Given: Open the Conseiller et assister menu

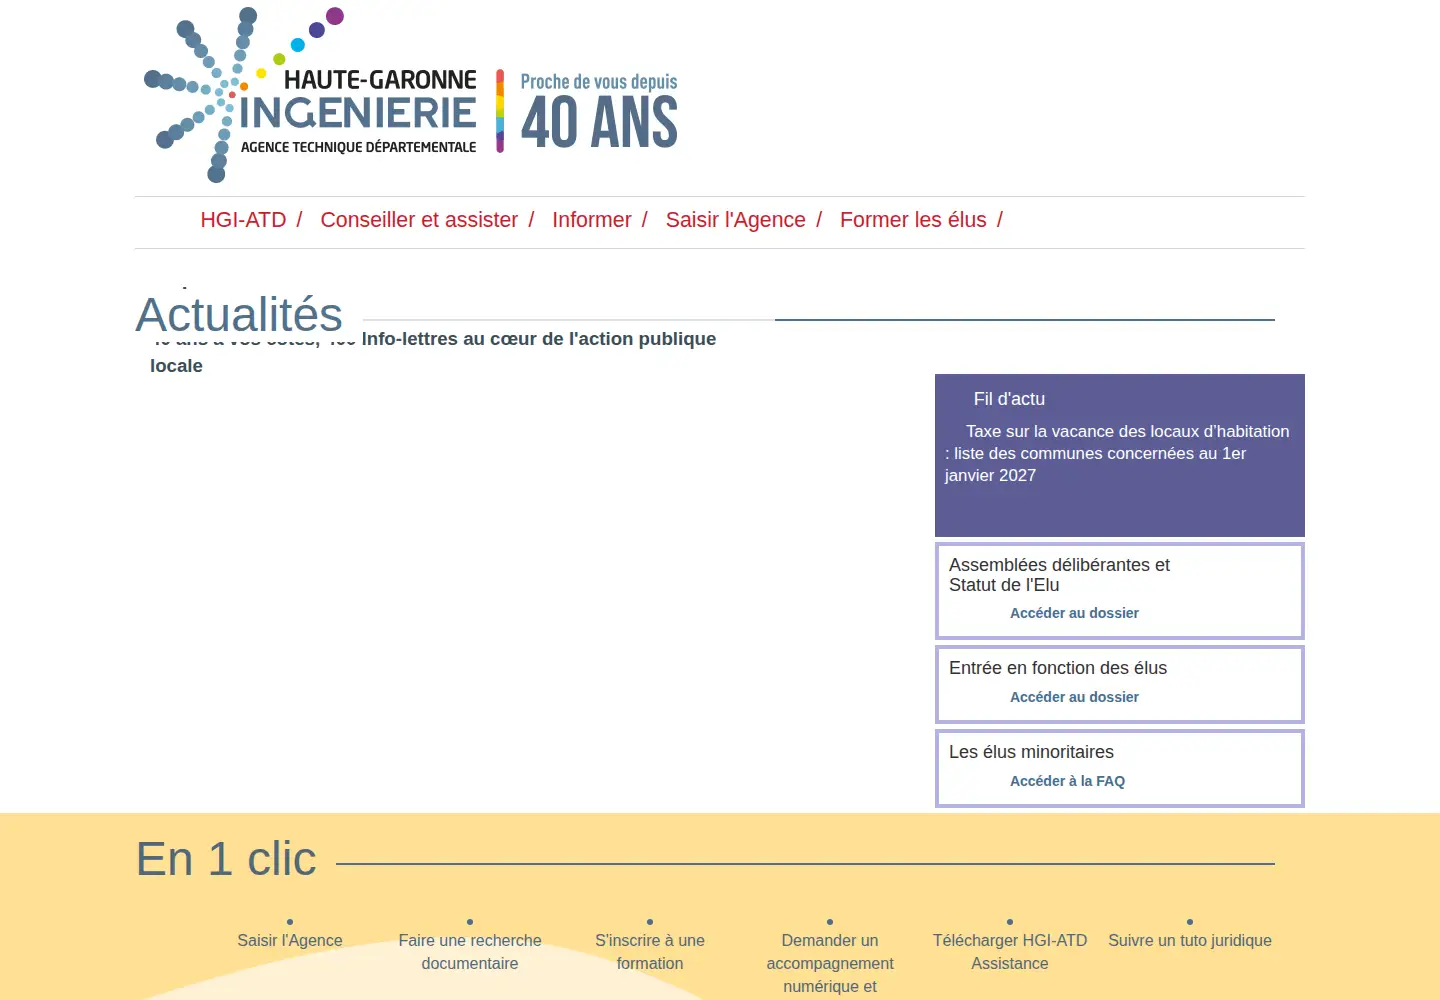Looking at the screenshot, I should 419,220.
